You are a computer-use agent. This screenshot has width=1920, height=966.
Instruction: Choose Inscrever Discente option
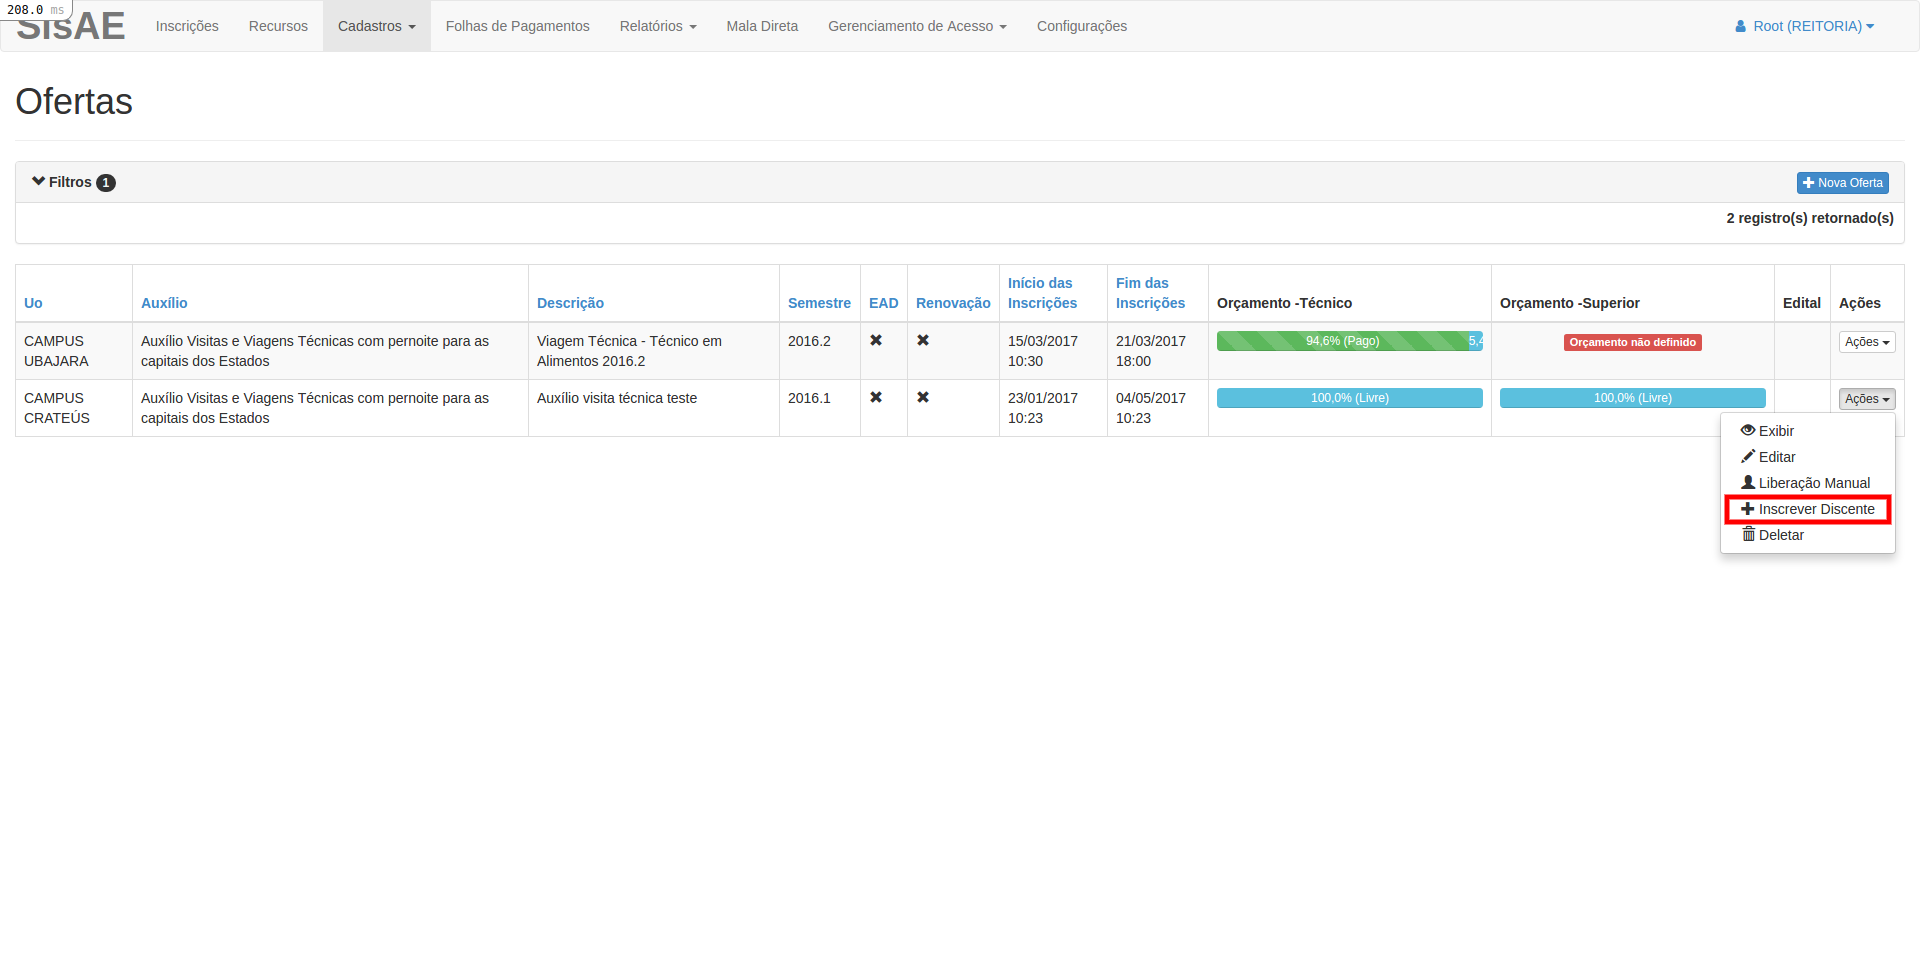coord(1808,509)
